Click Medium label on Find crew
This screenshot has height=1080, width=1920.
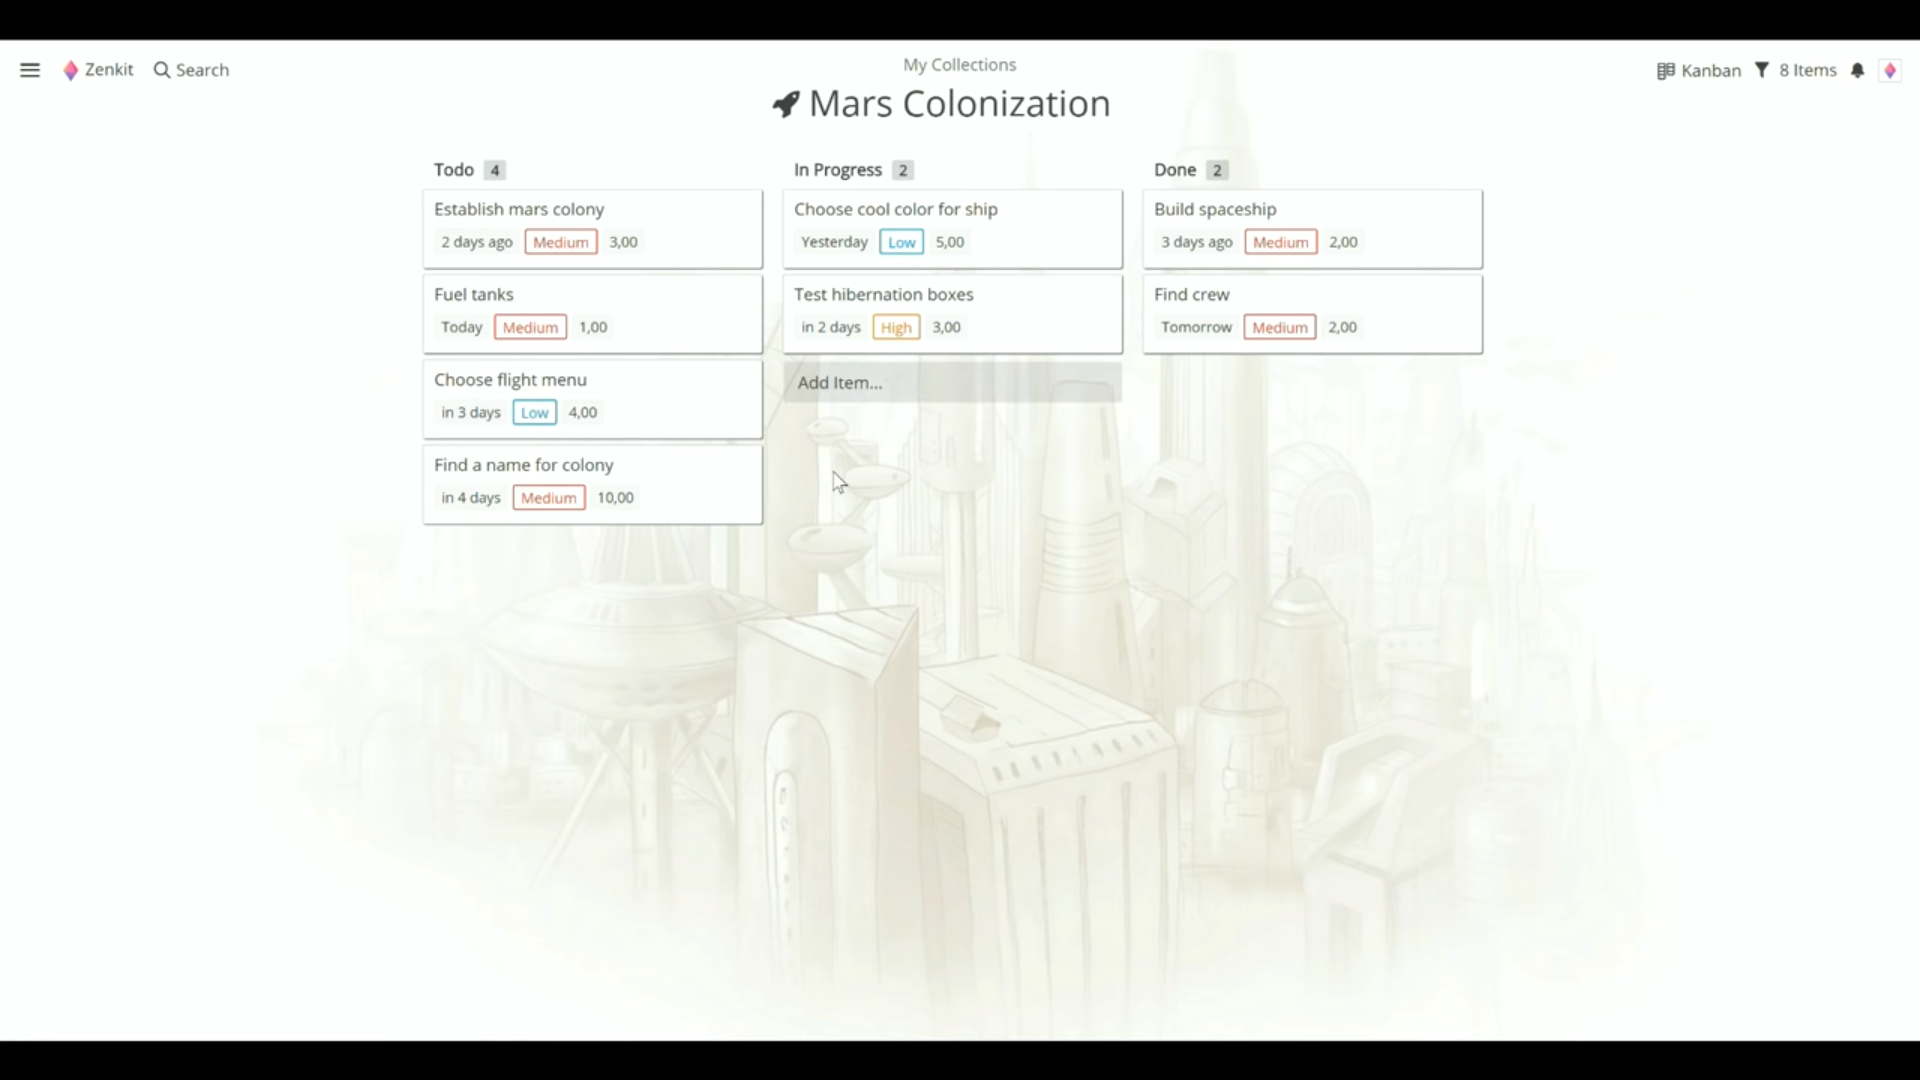point(1280,327)
